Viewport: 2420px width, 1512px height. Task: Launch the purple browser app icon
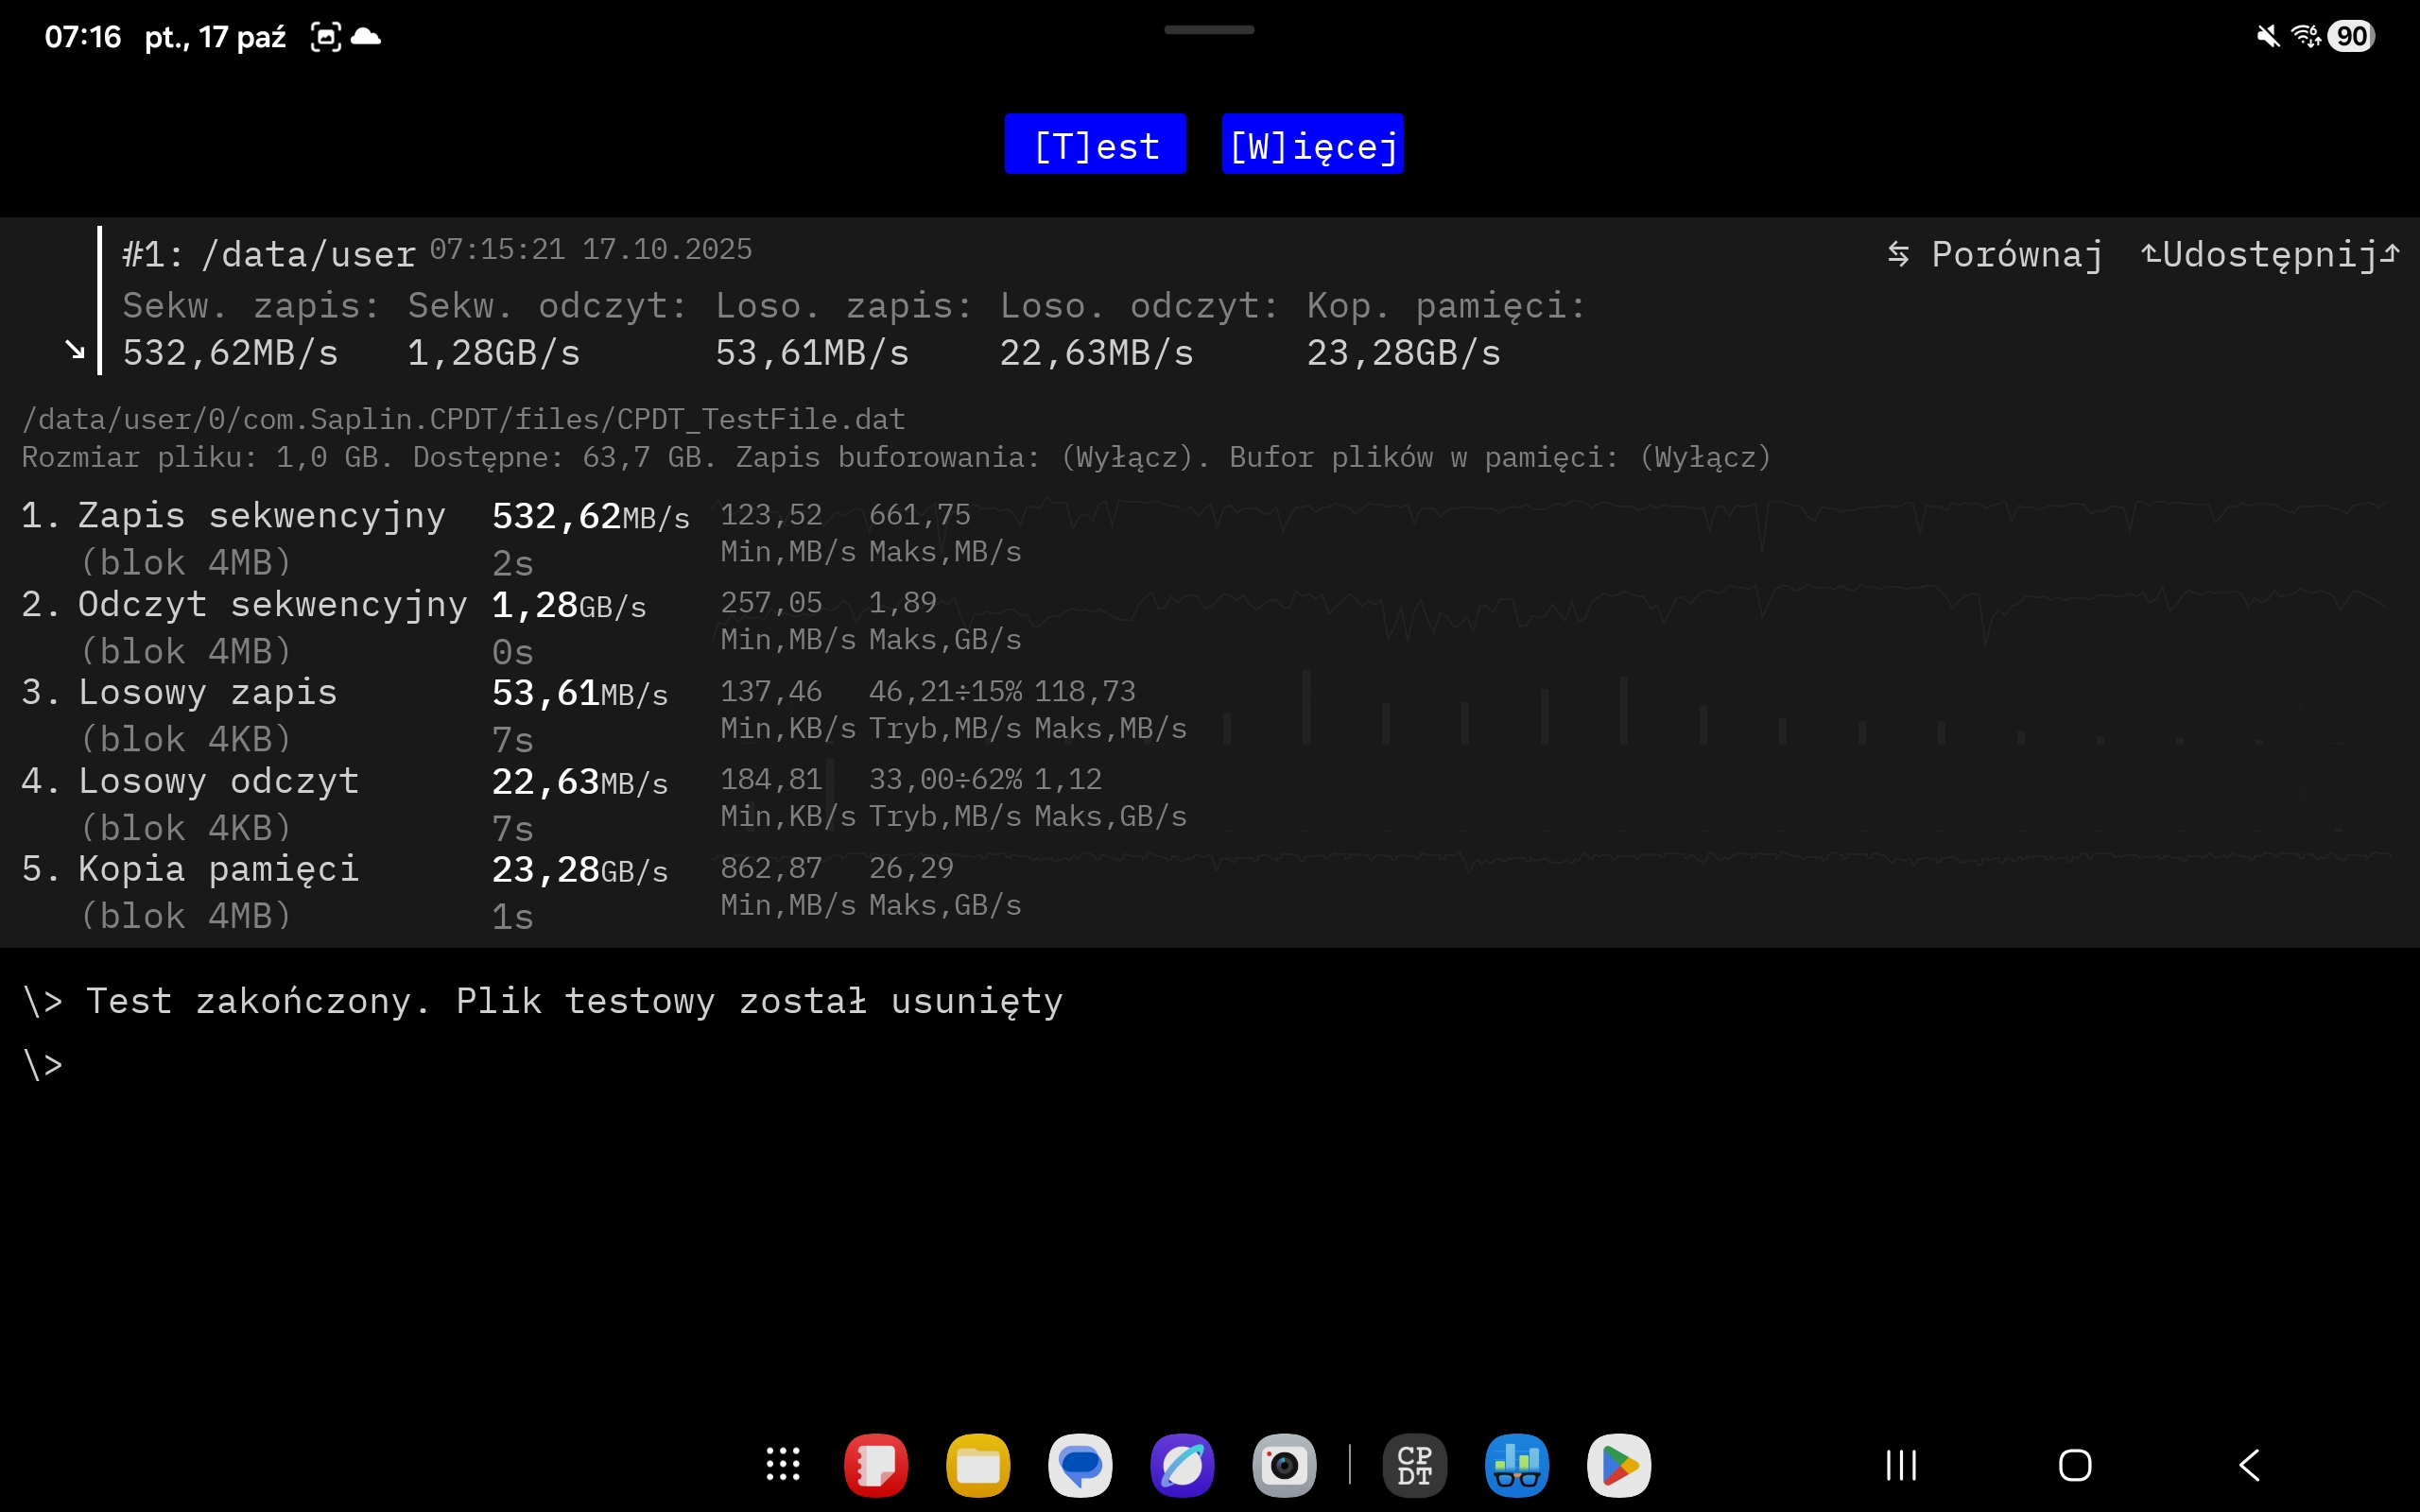pyautogui.click(x=1182, y=1465)
